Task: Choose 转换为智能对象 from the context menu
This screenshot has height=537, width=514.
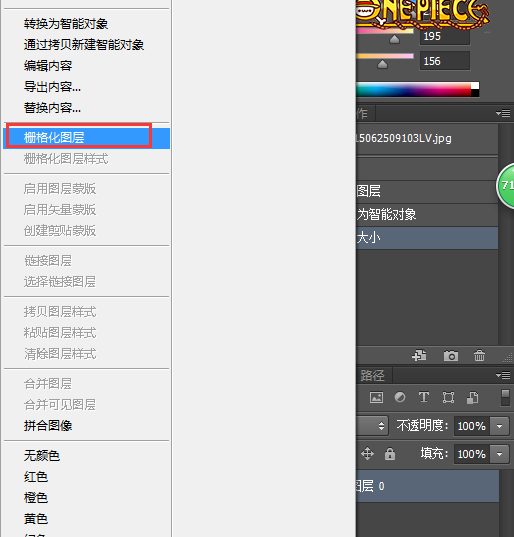Action: [x=66, y=24]
